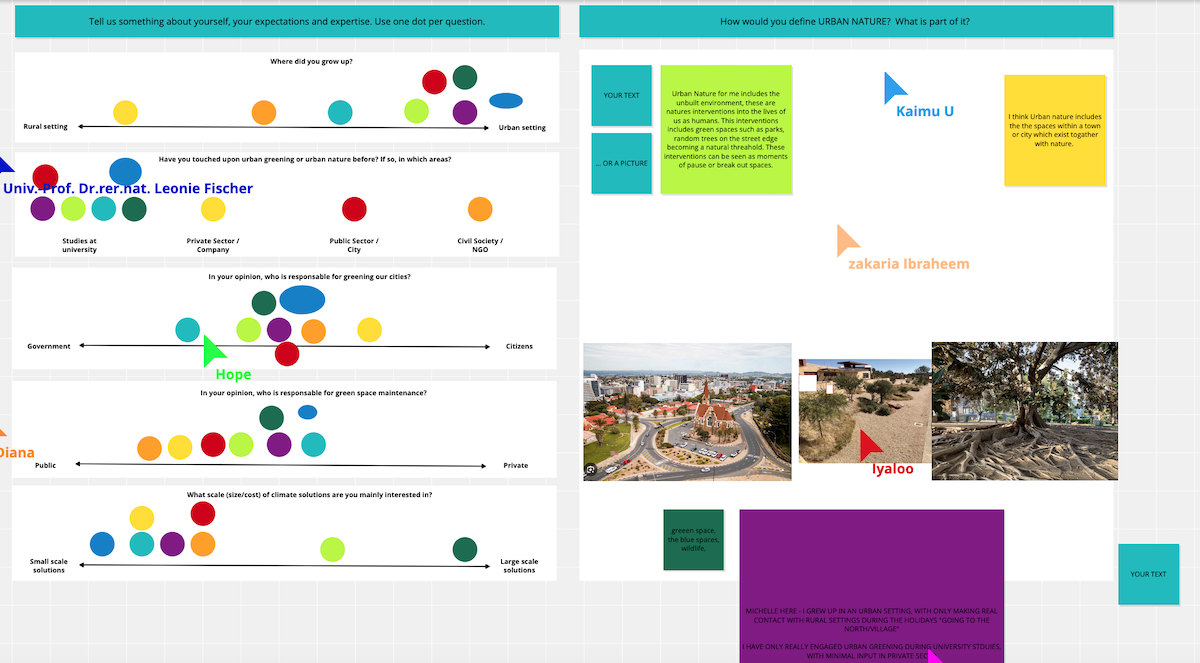This screenshot has height=663, width=1200.
Task: Click 'Government' axis label
Action: point(49,346)
